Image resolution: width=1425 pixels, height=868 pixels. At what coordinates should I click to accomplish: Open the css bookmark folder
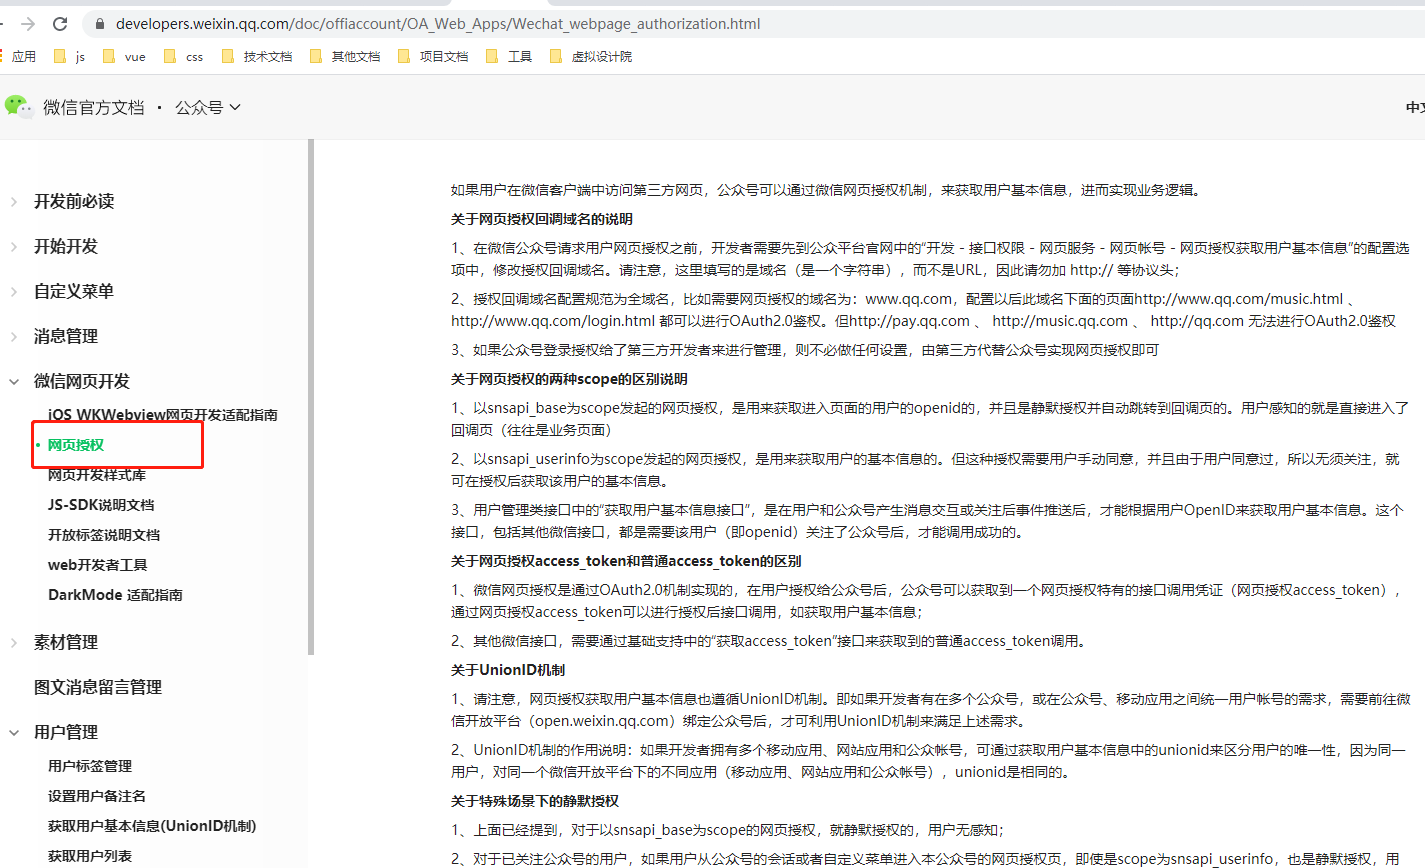tap(184, 57)
